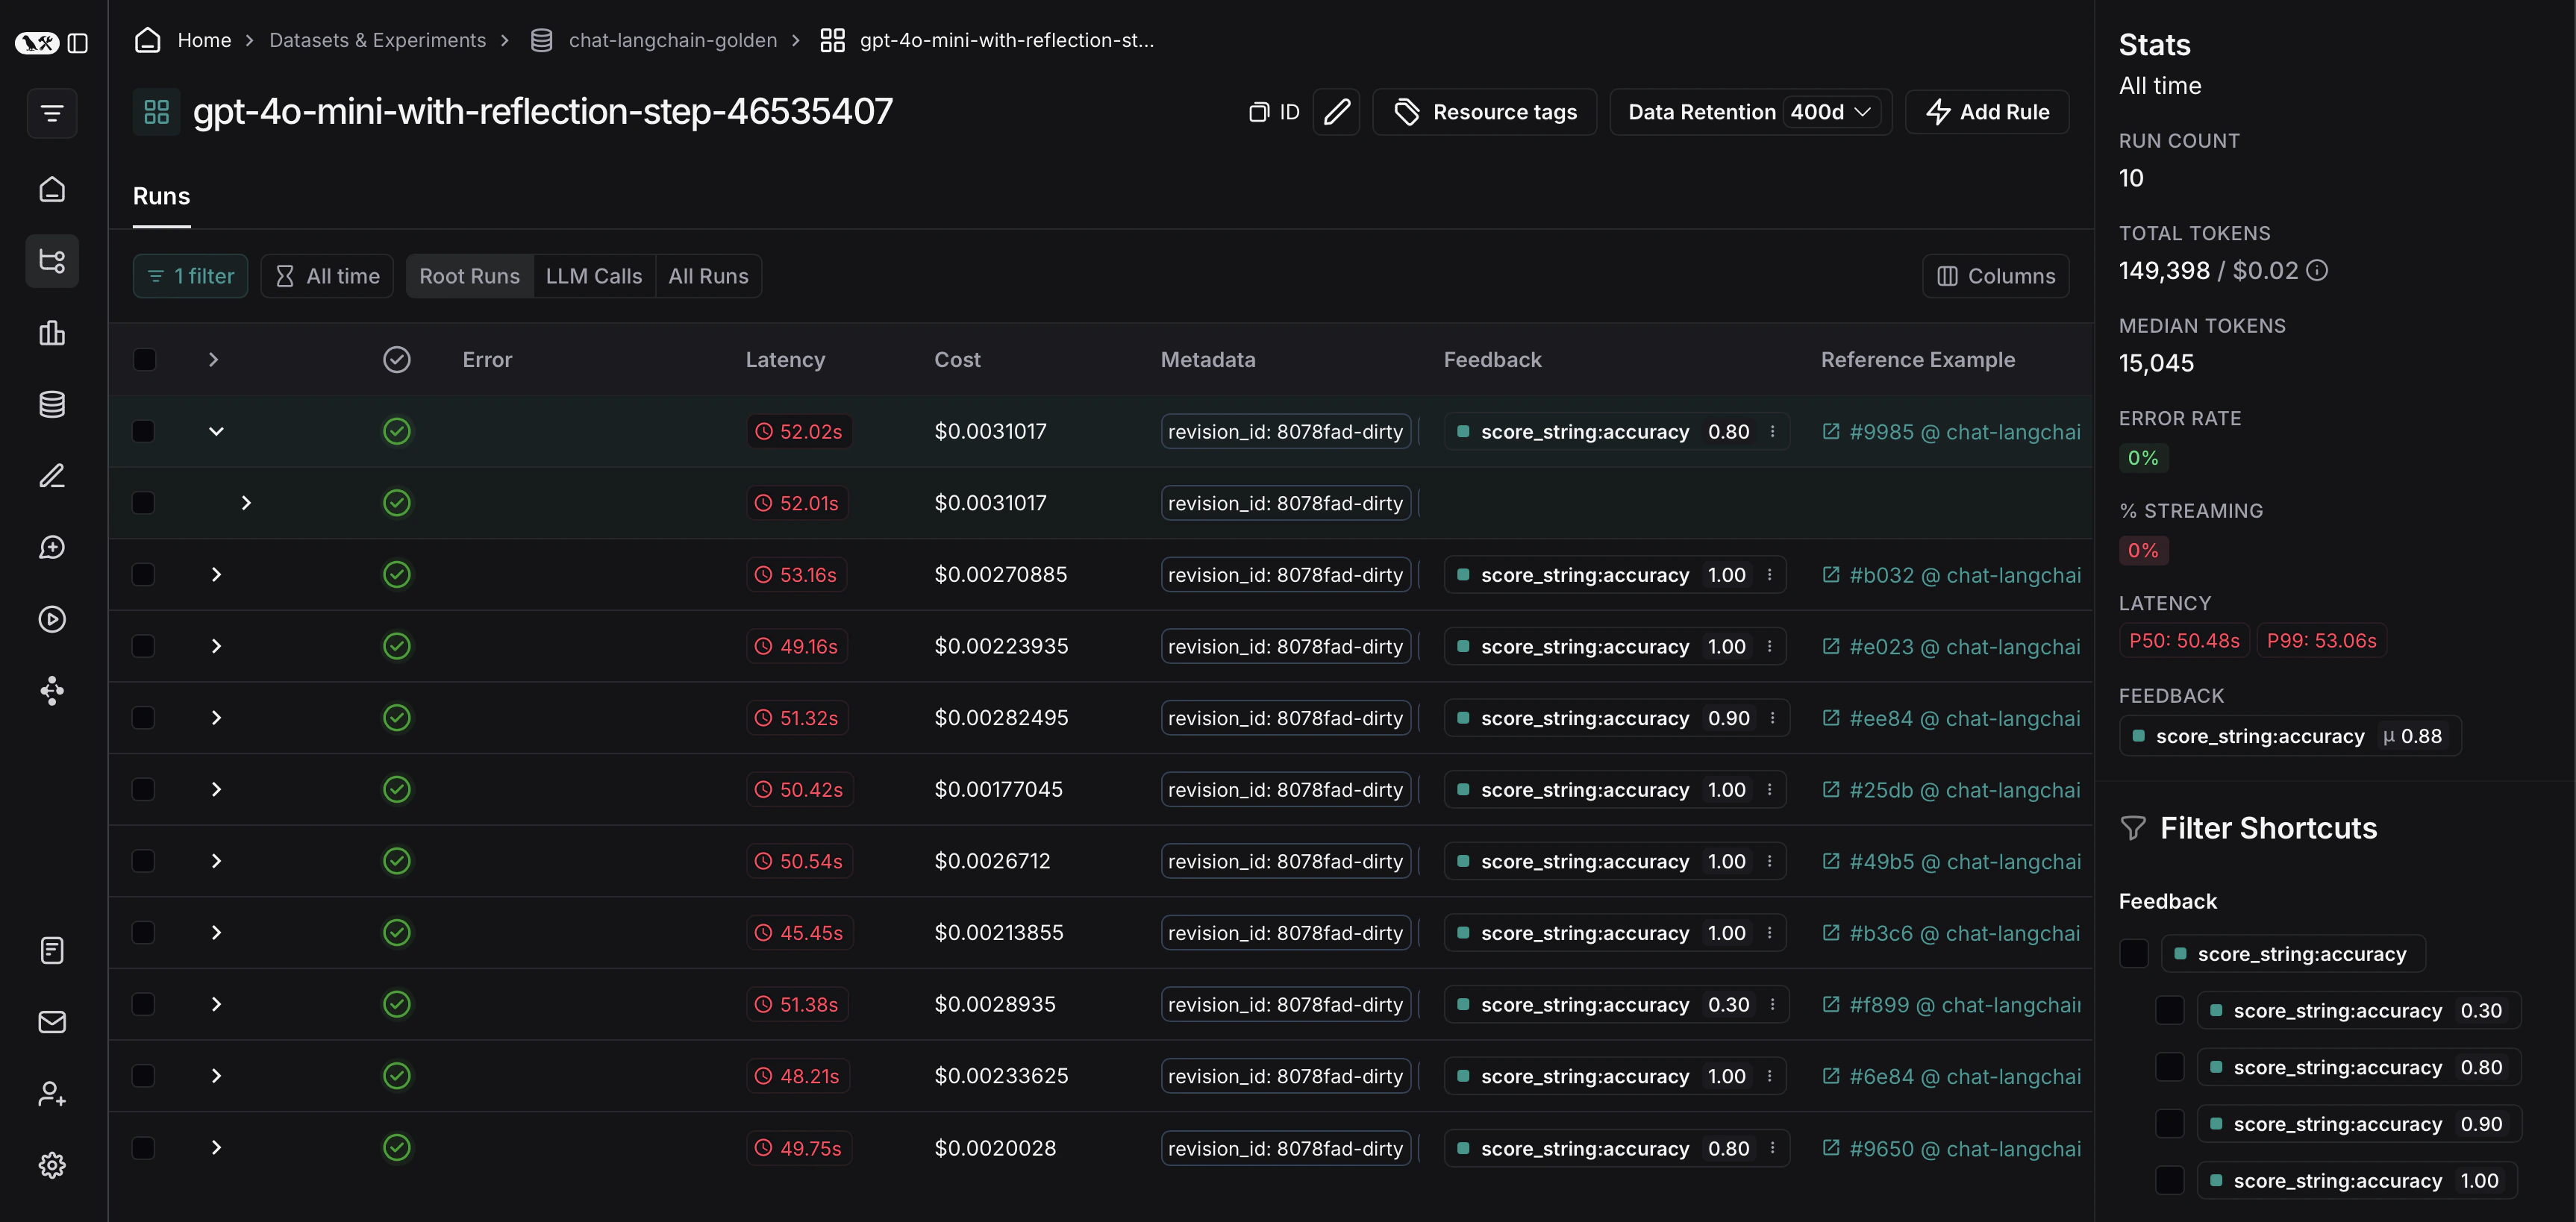2576x1222 pixels.
Task: Click the pencil edit icon beside ID
Action: 1336,112
